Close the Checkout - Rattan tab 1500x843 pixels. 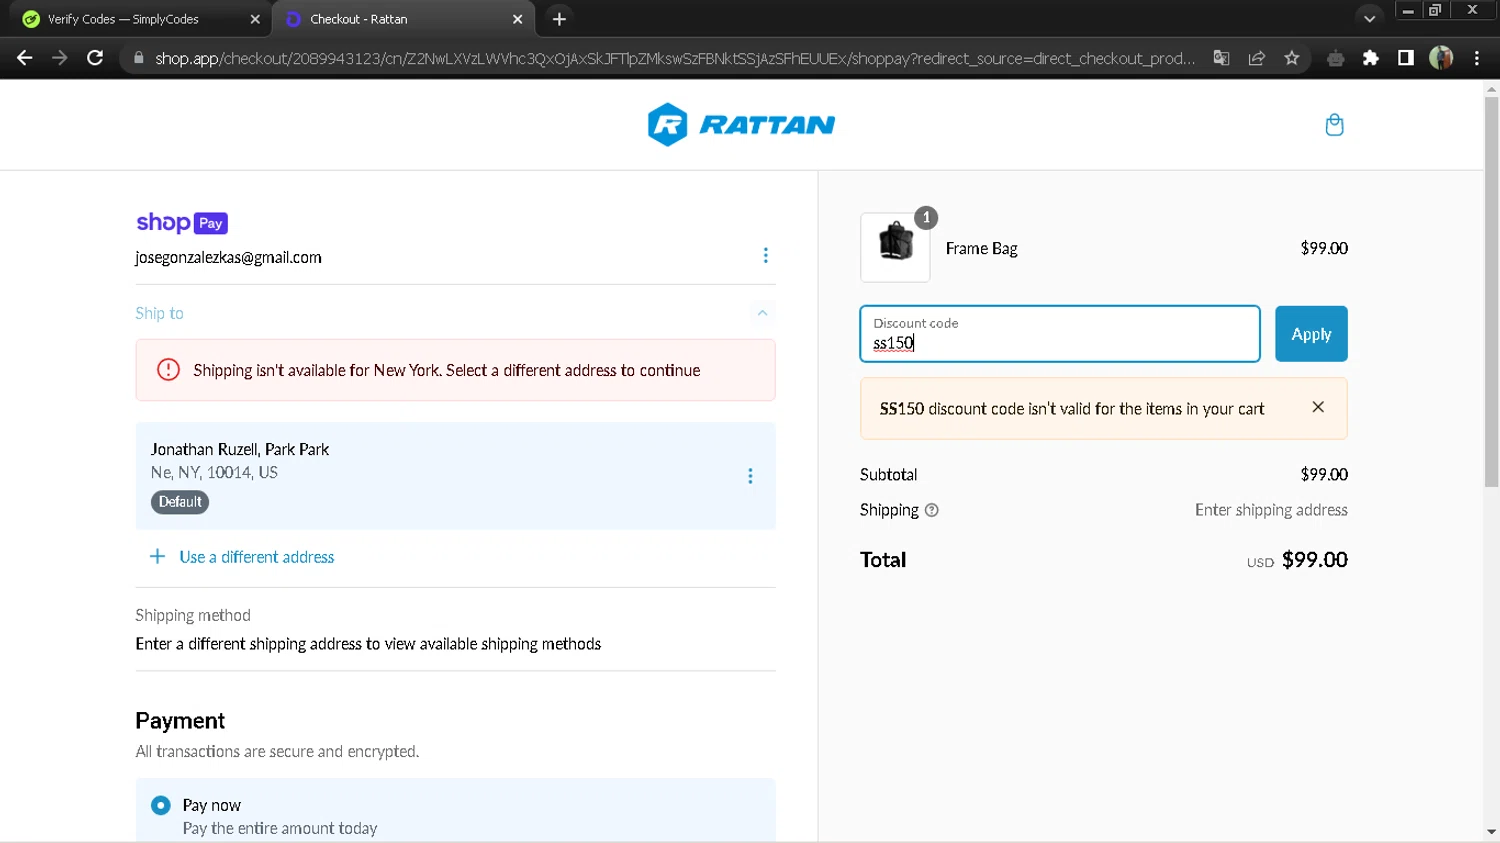pos(517,19)
